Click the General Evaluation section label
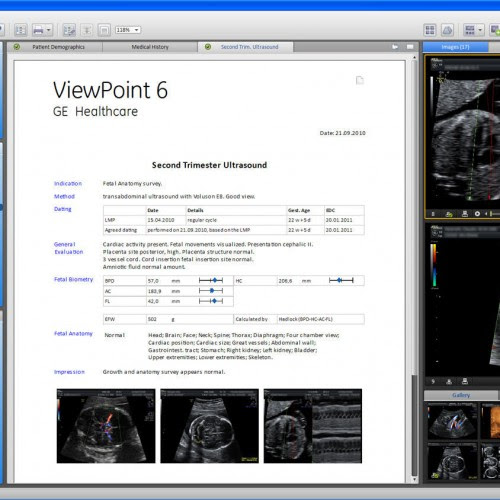The image size is (500, 500). (x=68, y=248)
